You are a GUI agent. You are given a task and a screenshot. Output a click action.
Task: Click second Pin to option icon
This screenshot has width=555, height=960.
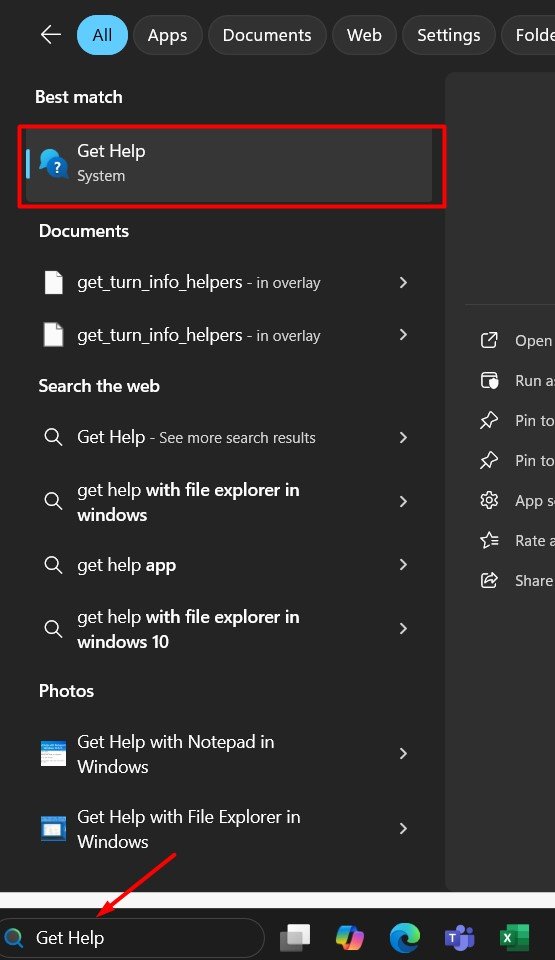pos(489,460)
